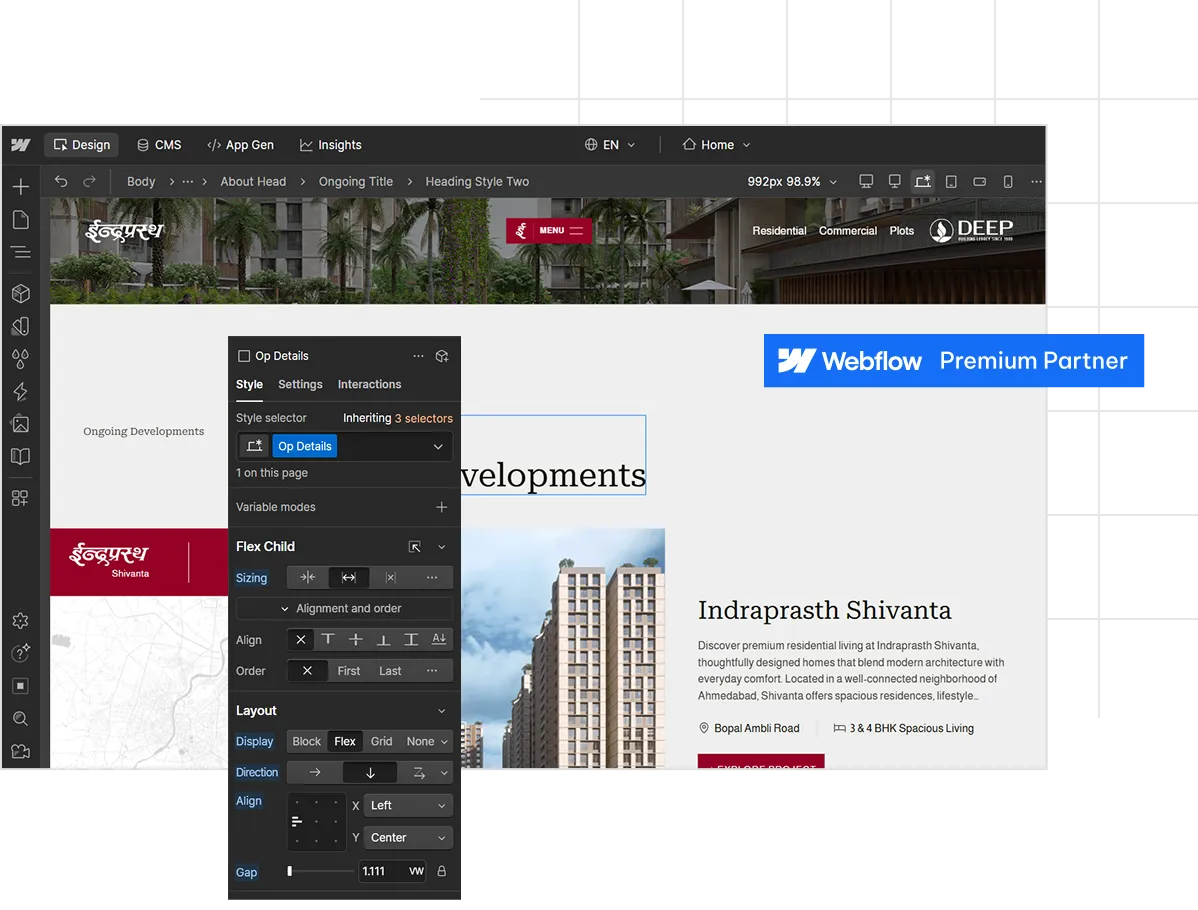Click the Webflow logo icon
The height and width of the screenshot is (910, 1198).
(21, 144)
